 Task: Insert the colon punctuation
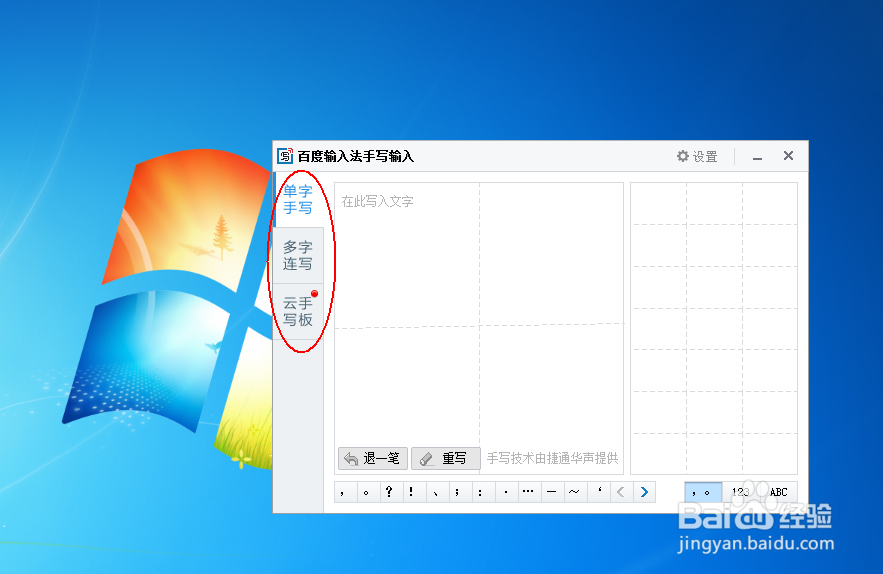point(484,492)
